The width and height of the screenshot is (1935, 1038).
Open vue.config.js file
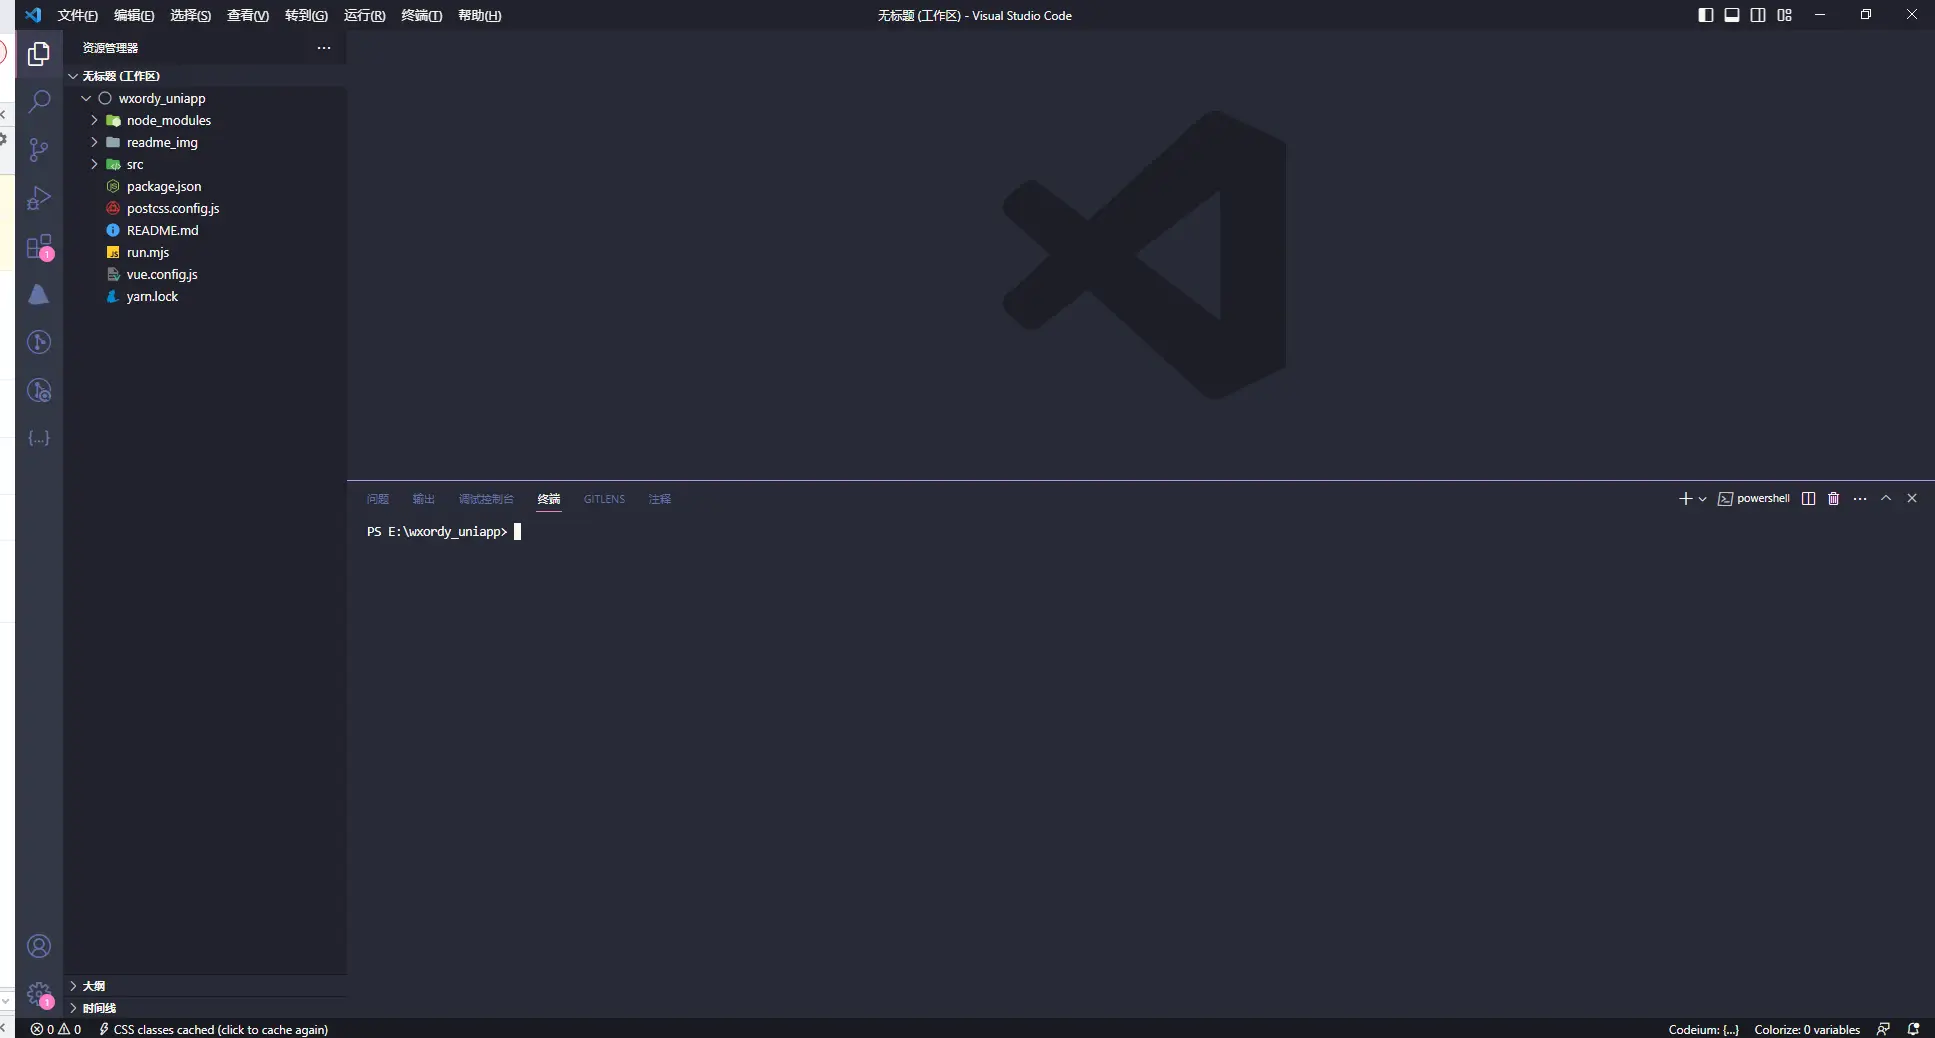point(205,274)
